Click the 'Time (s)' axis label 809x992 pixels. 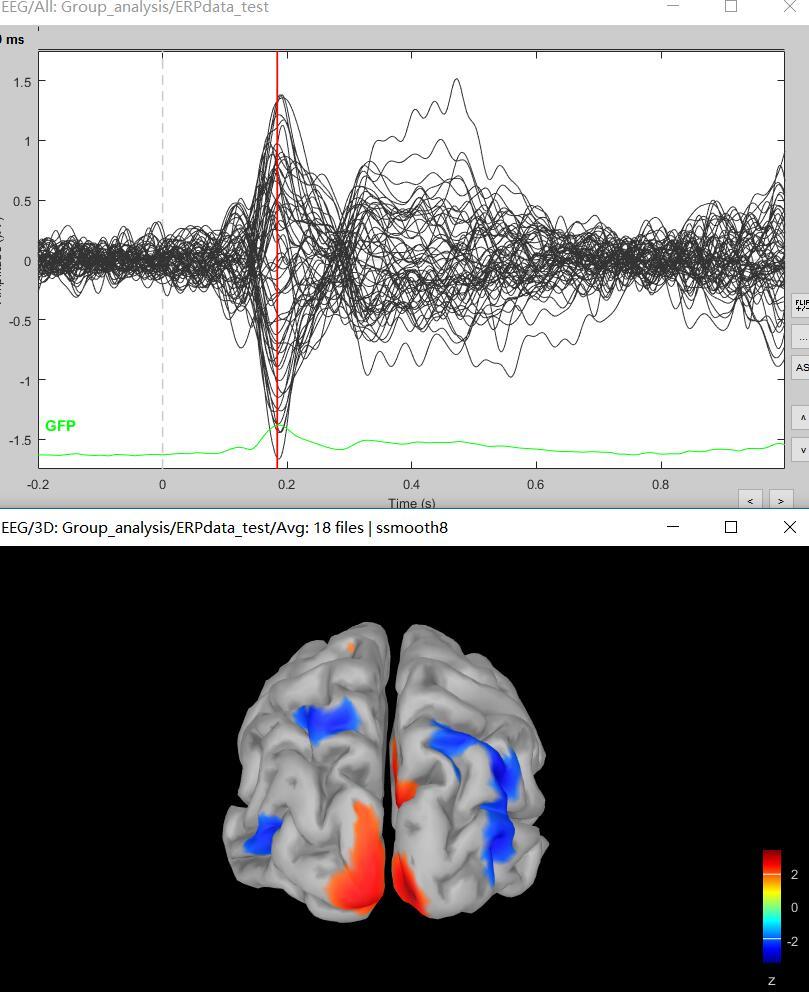pos(411,503)
